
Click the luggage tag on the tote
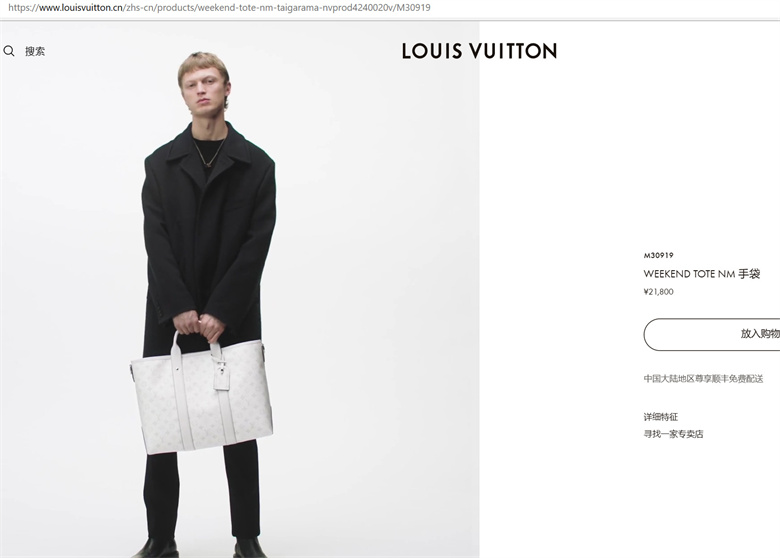coord(221,377)
